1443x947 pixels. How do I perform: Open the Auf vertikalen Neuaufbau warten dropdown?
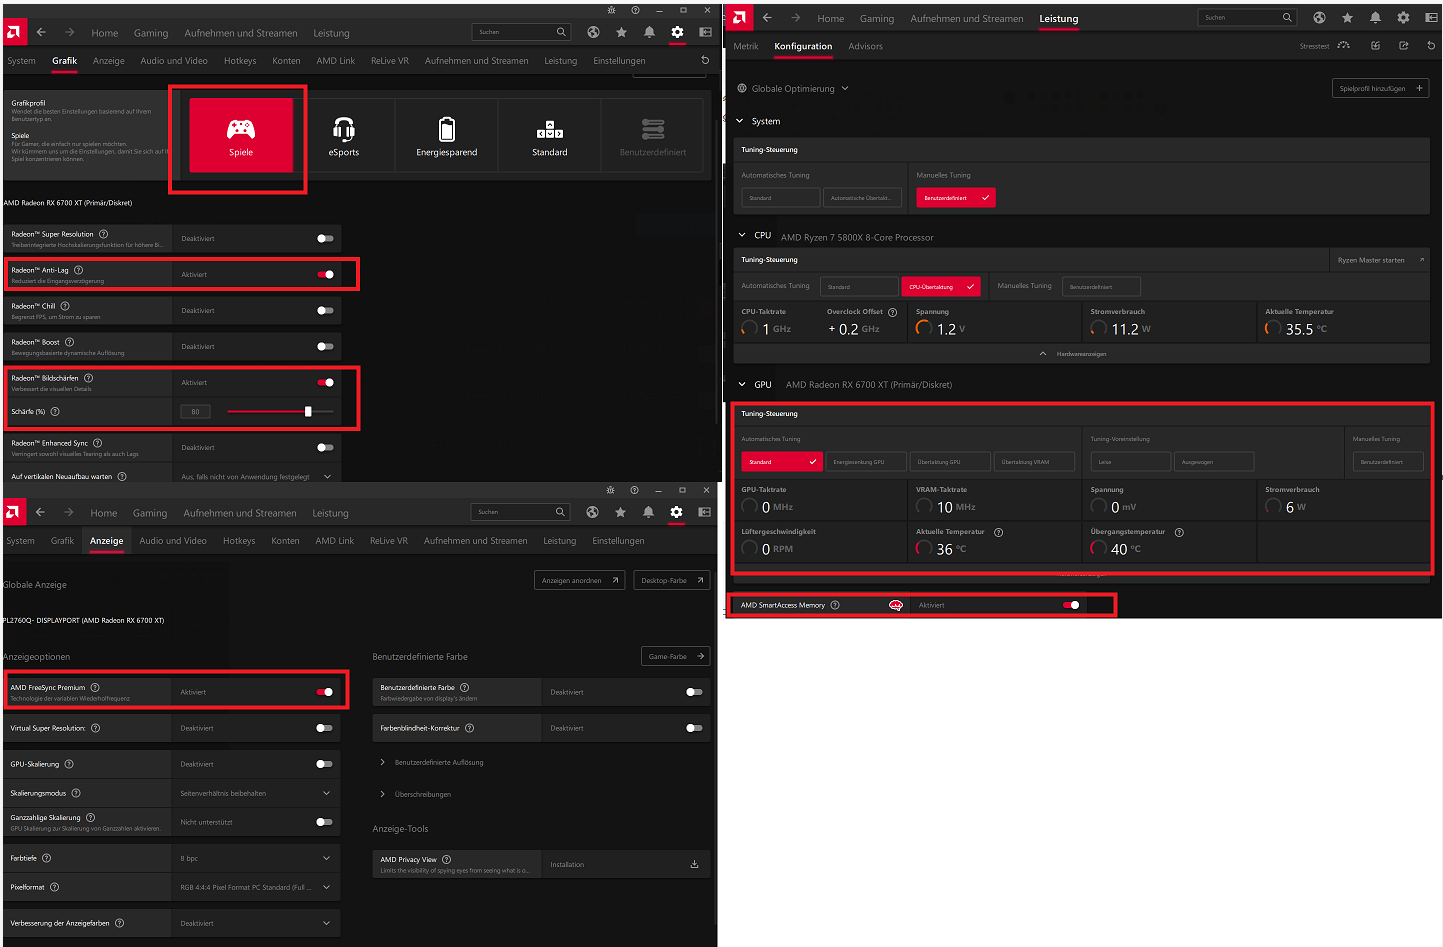coord(257,476)
